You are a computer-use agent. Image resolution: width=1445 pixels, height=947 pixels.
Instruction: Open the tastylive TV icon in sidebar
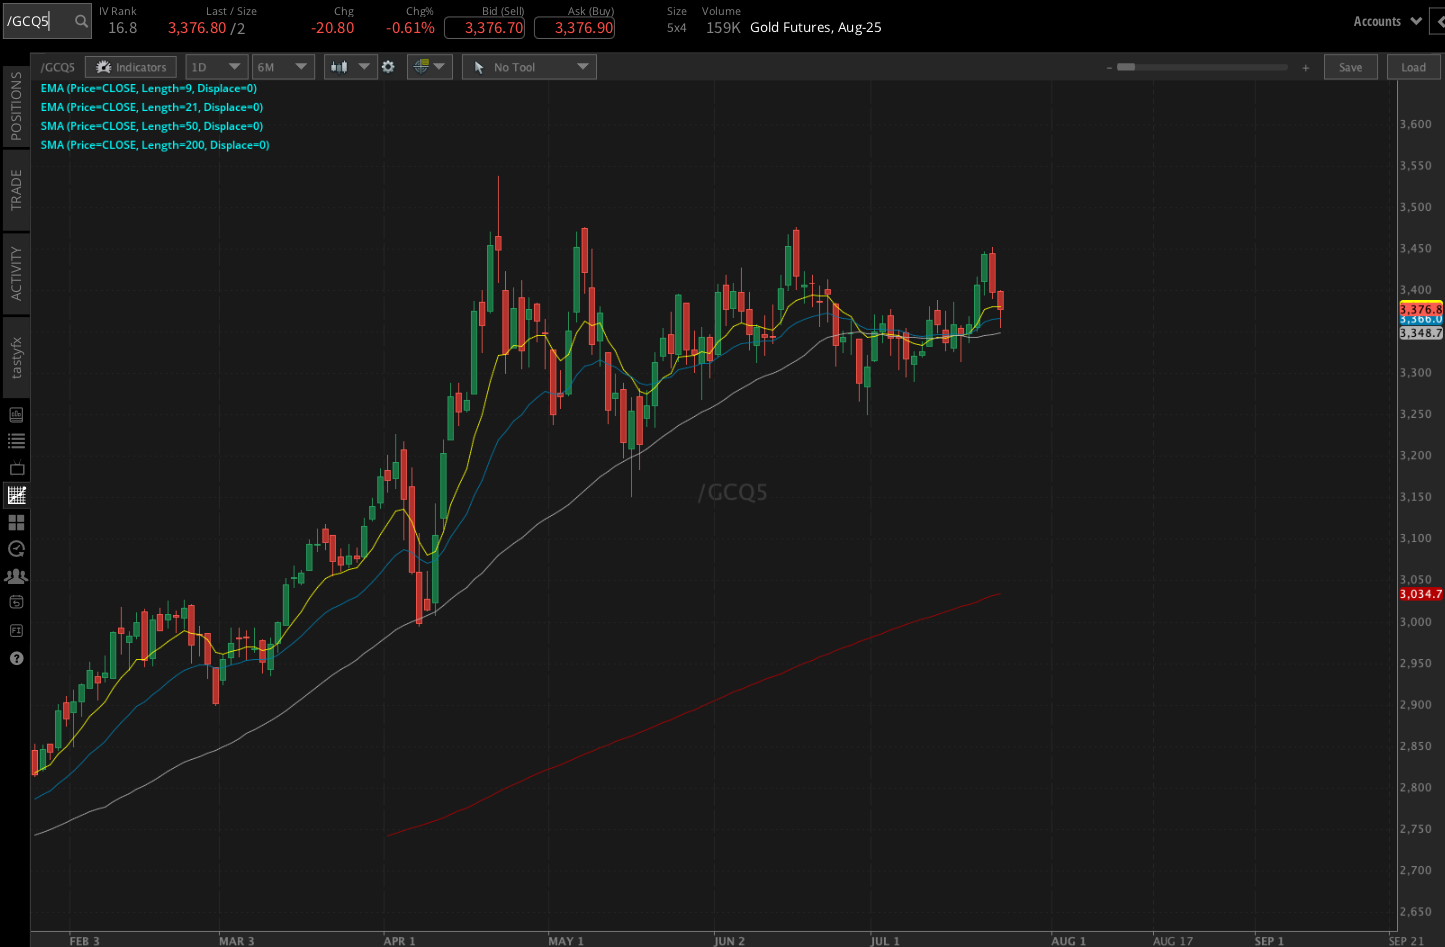coord(16,467)
